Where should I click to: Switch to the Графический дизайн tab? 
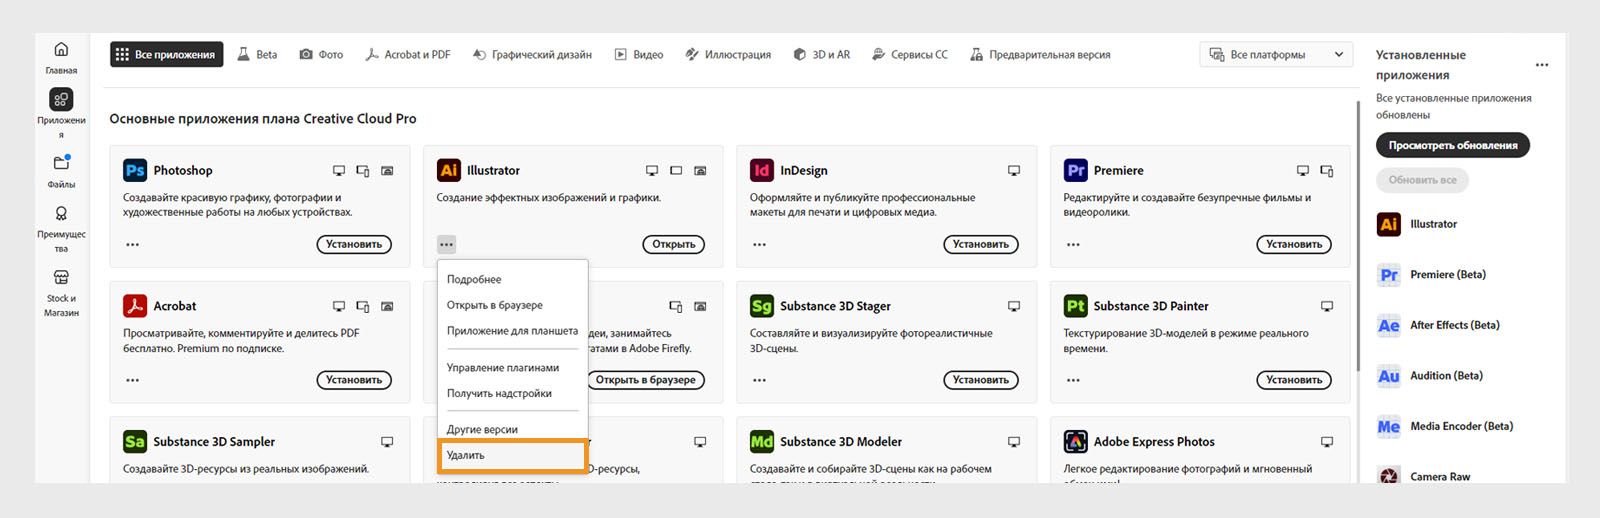[x=532, y=55]
